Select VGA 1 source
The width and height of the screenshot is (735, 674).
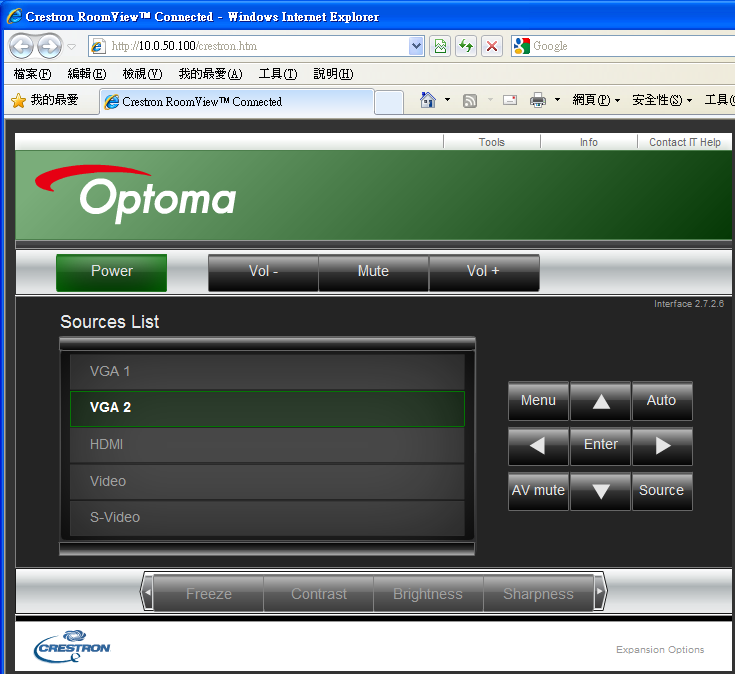[267, 371]
